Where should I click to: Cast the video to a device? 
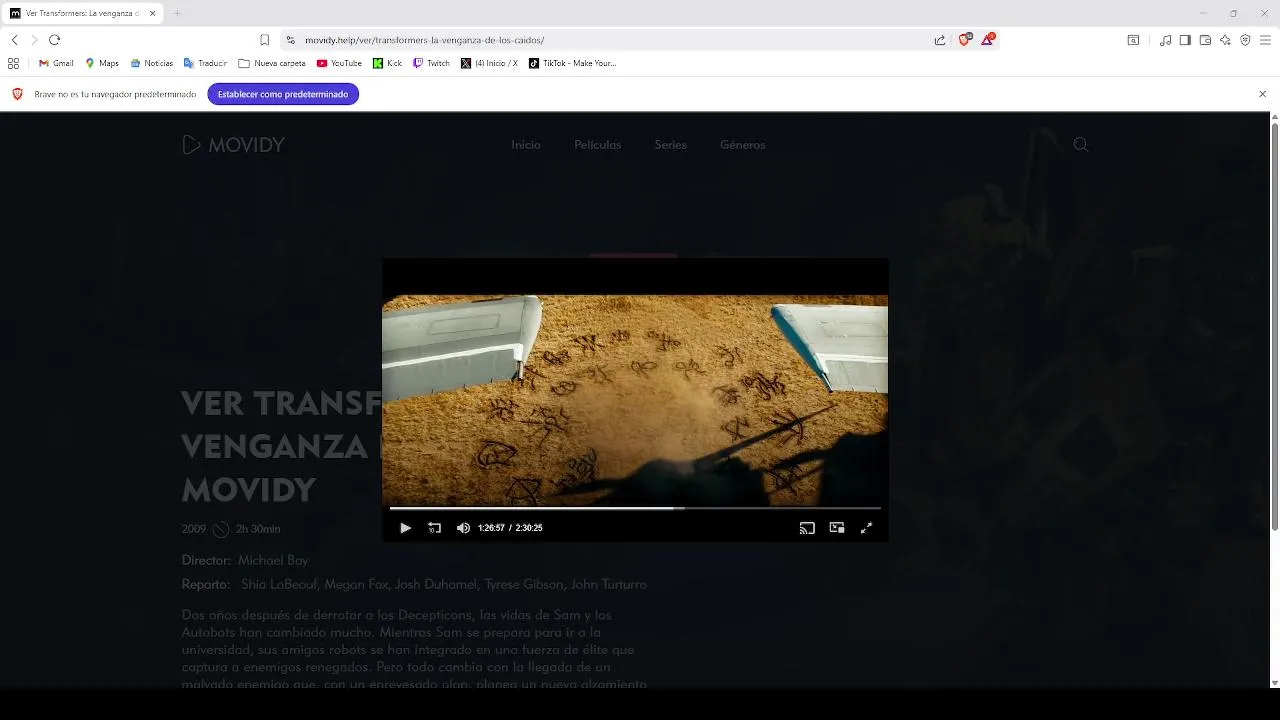point(807,528)
